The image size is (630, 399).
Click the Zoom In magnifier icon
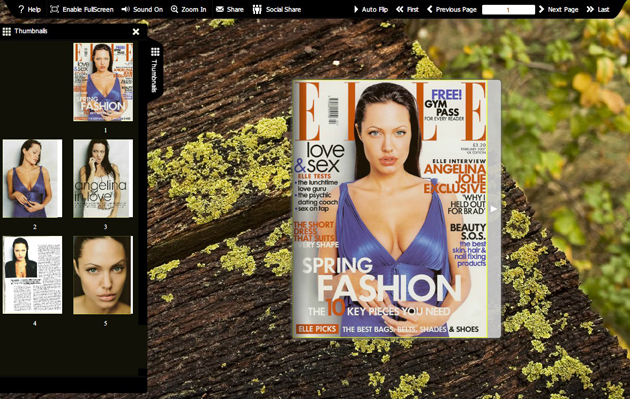pyautogui.click(x=174, y=9)
